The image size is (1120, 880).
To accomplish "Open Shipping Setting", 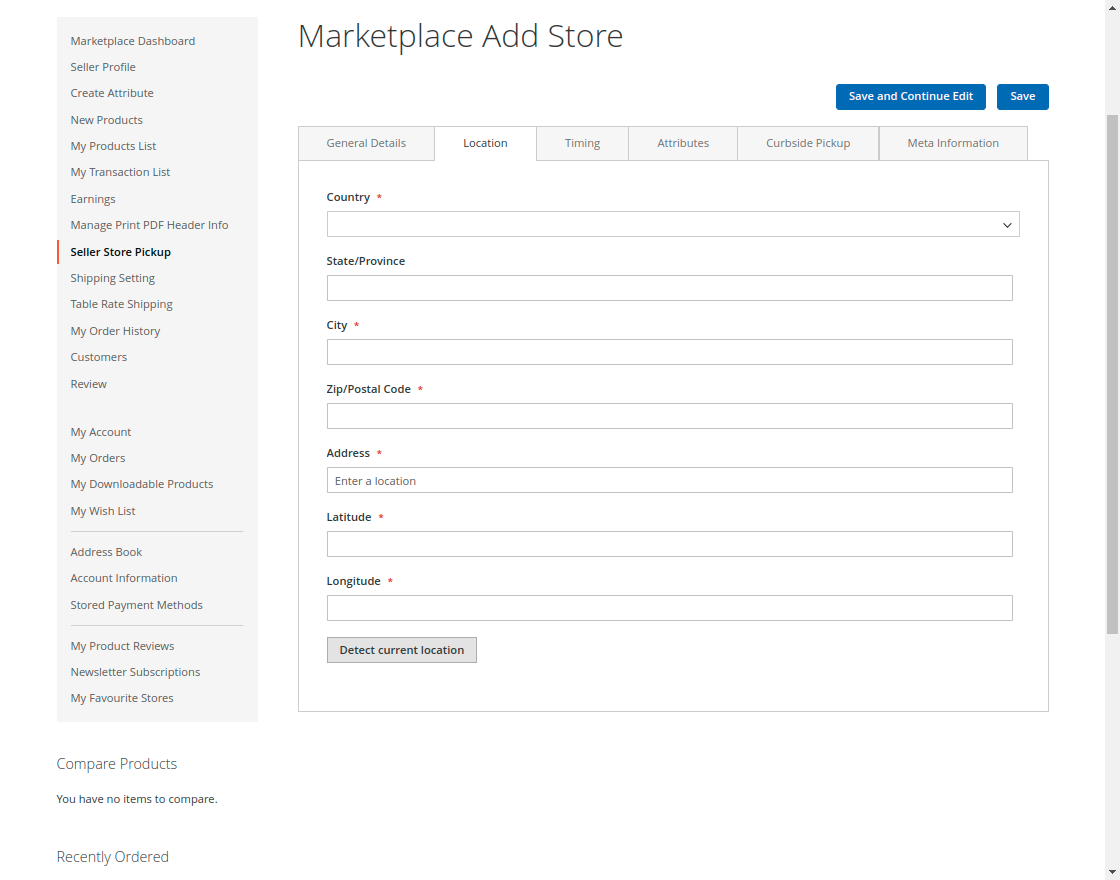I will [x=112, y=277].
